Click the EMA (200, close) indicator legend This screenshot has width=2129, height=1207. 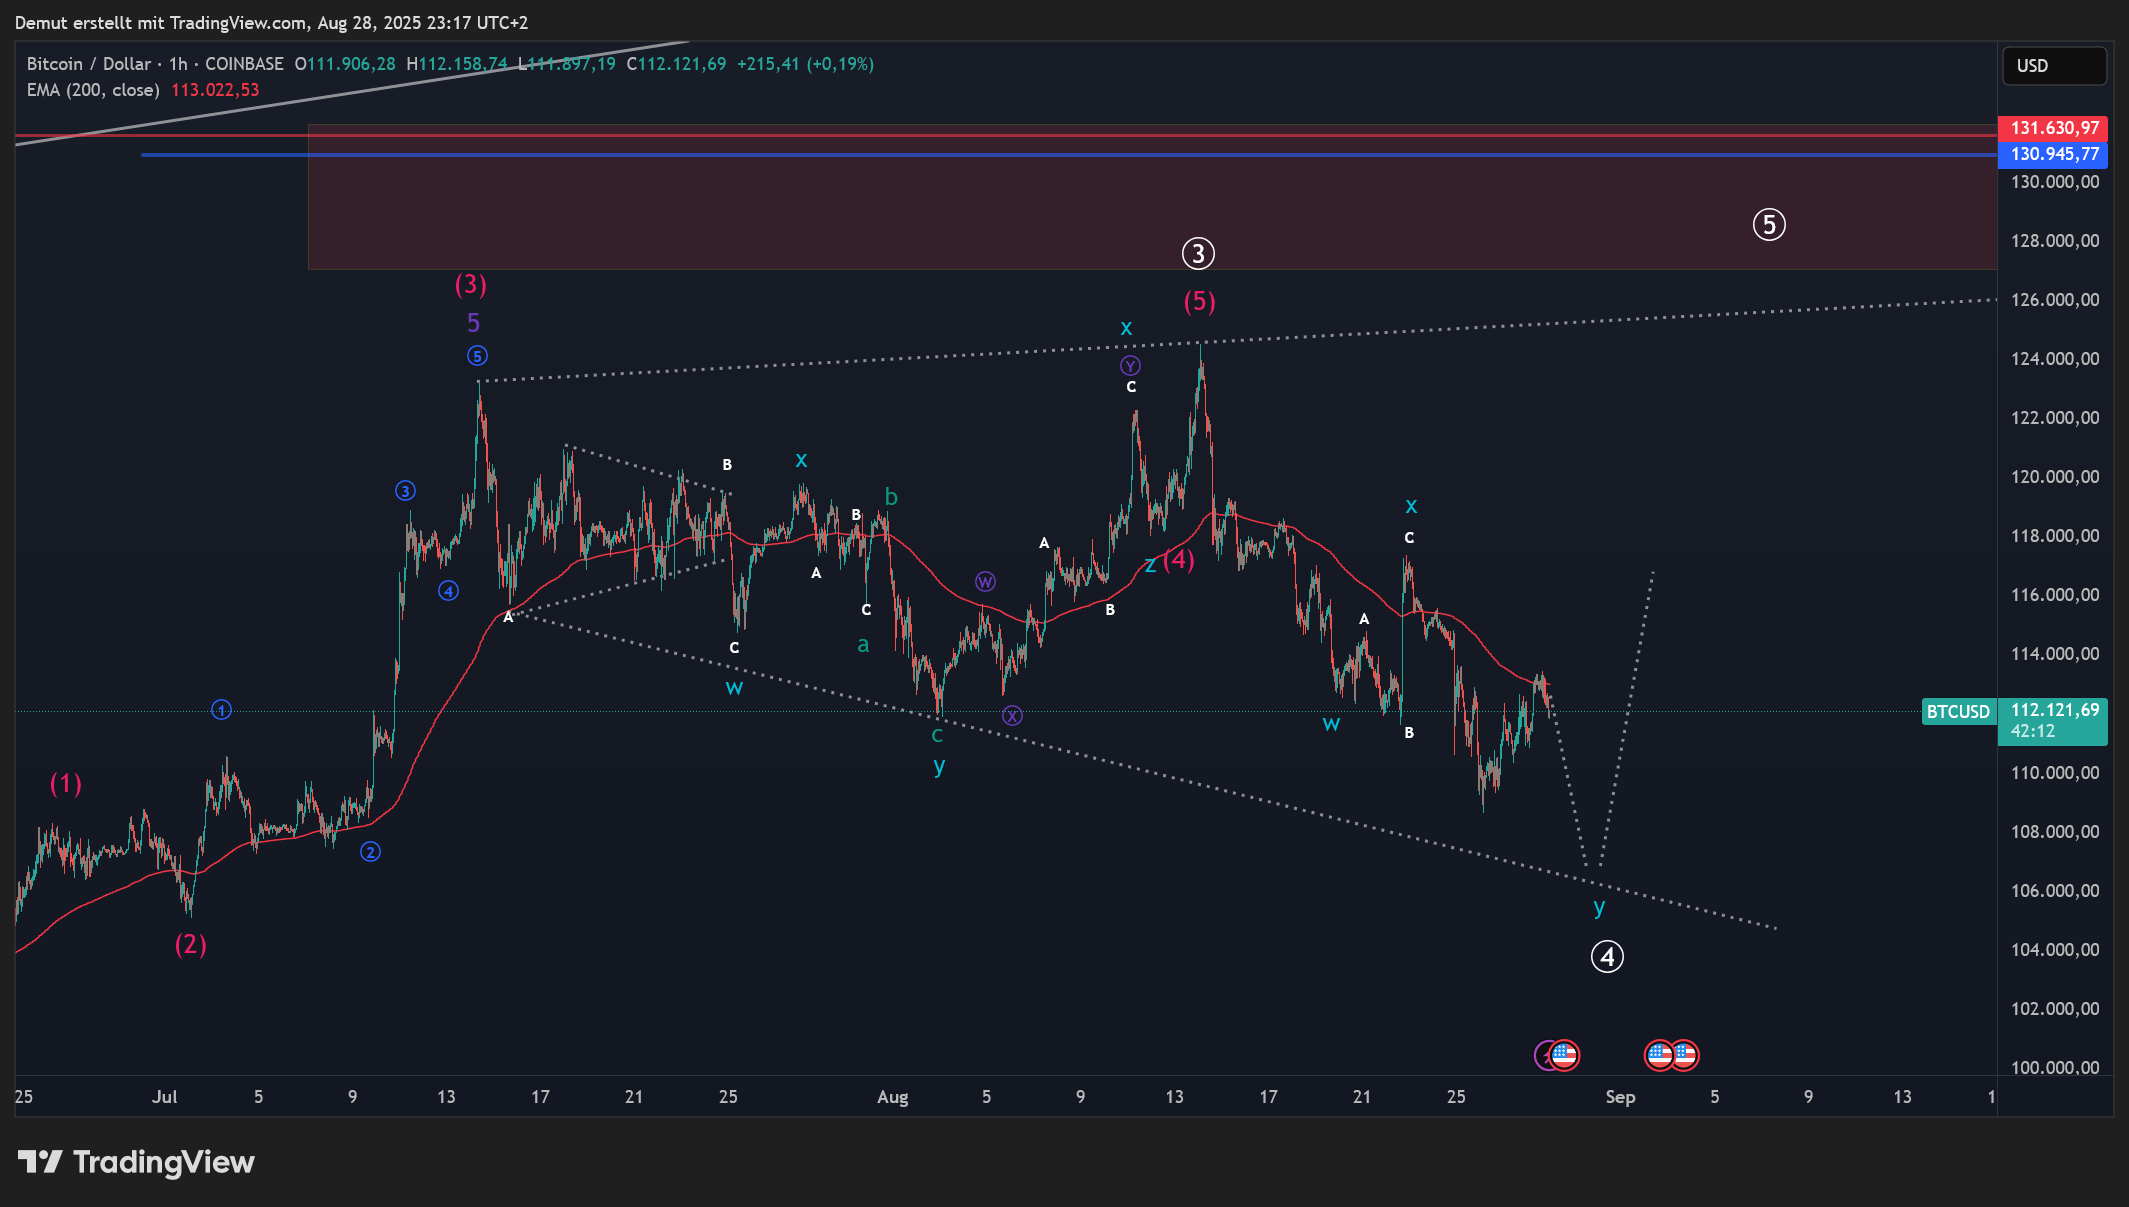point(93,90)
